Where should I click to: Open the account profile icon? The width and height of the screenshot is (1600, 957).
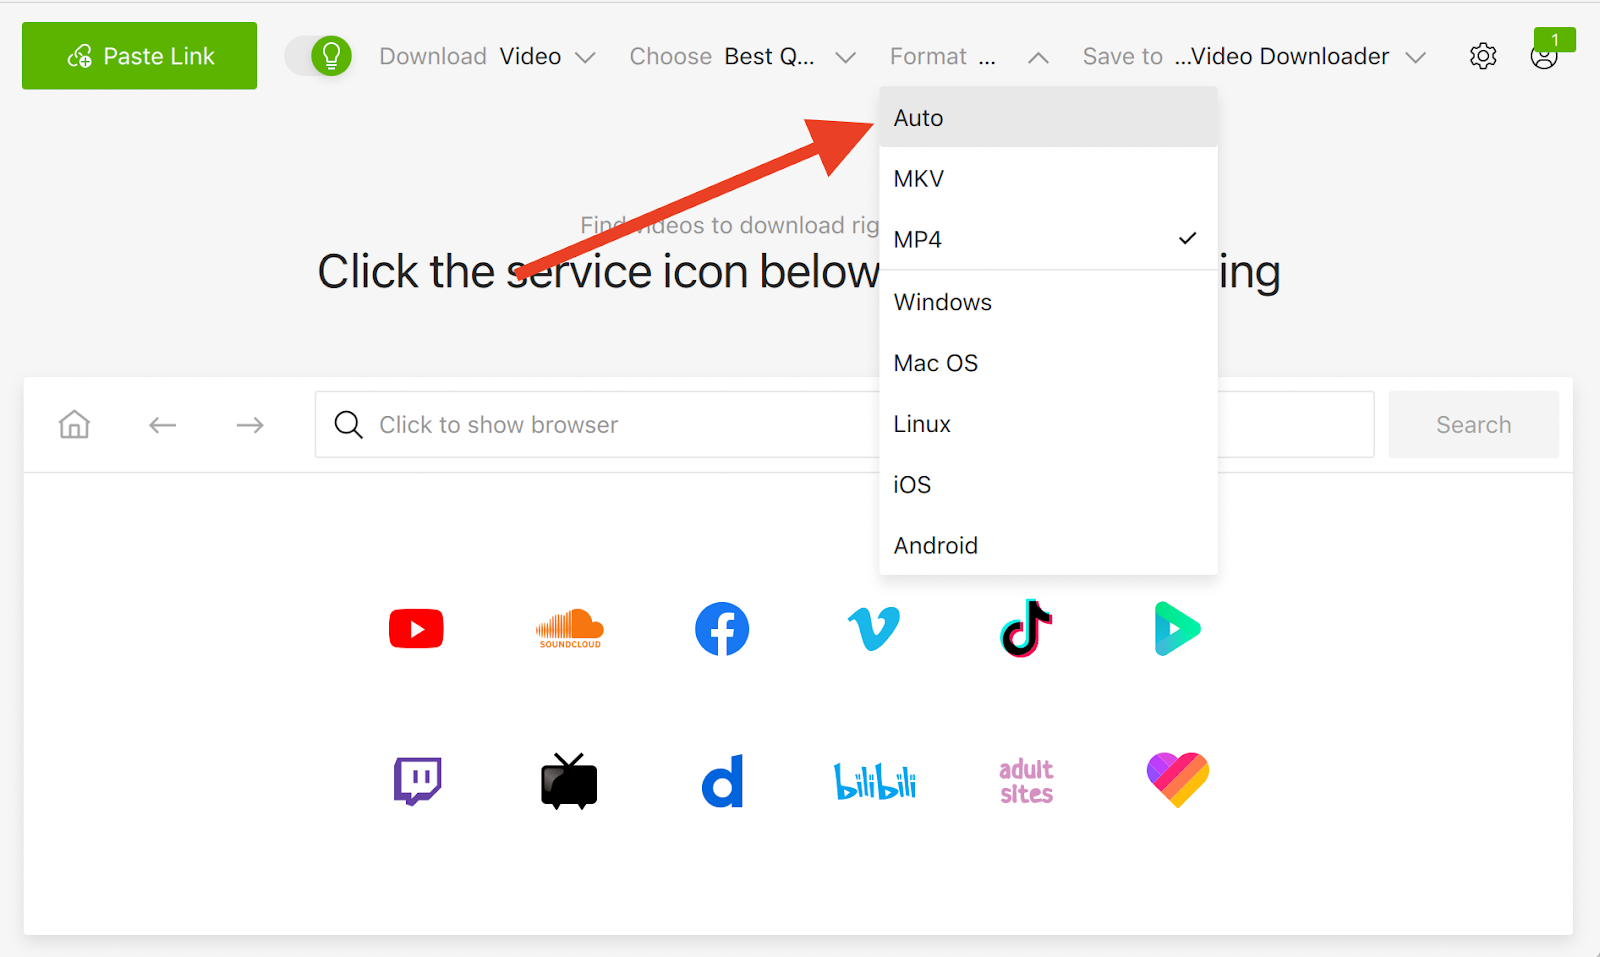pyautogui.click(x=1544, y=57)
